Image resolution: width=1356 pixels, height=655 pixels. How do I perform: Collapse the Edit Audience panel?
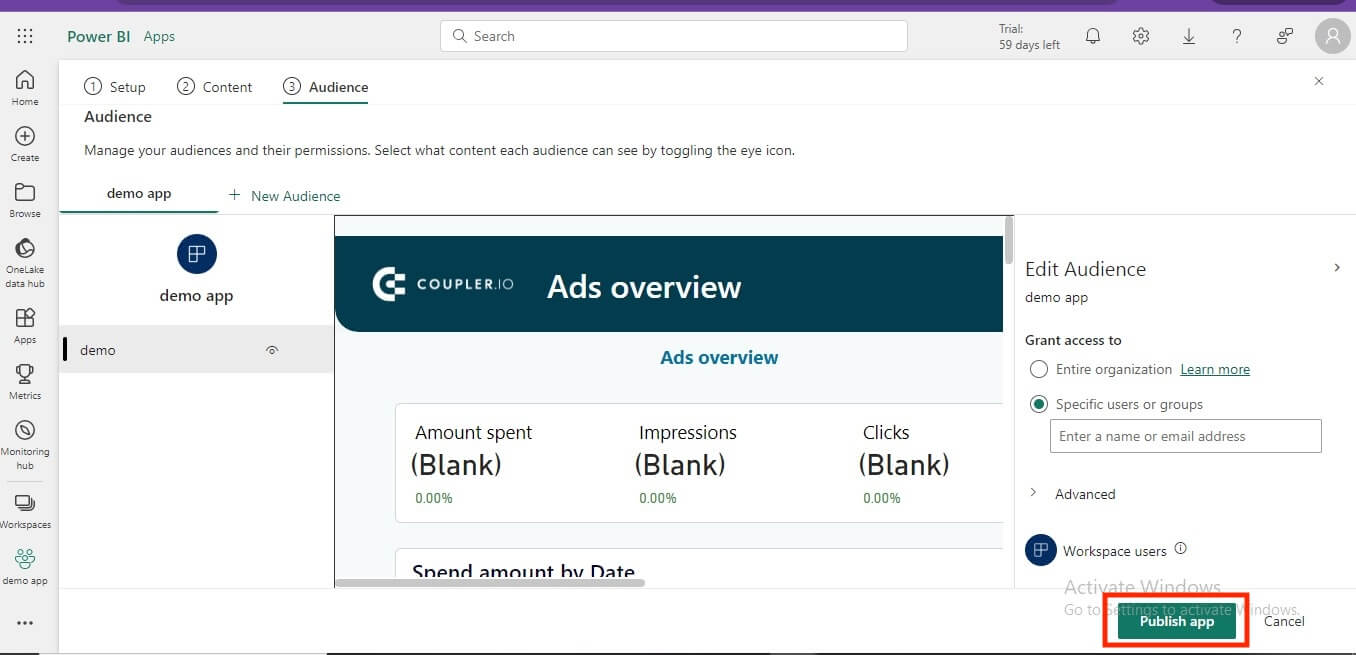click(x=1337, y=267)
